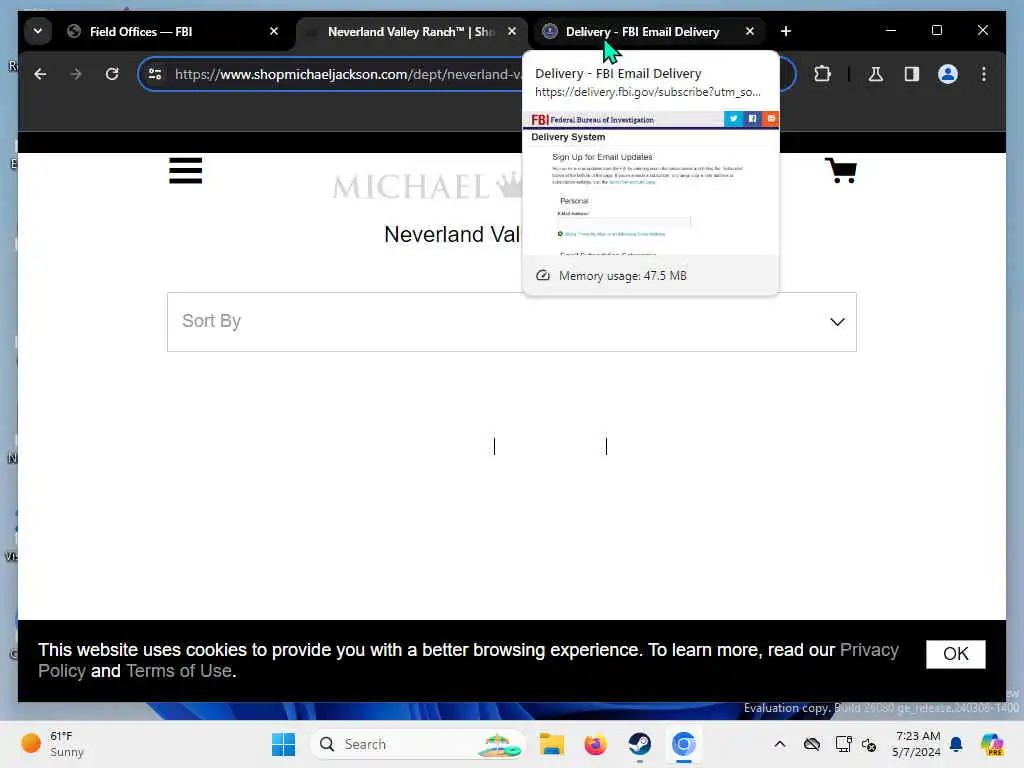Close the Field Offices — FBI tab

tap(274, 31)
